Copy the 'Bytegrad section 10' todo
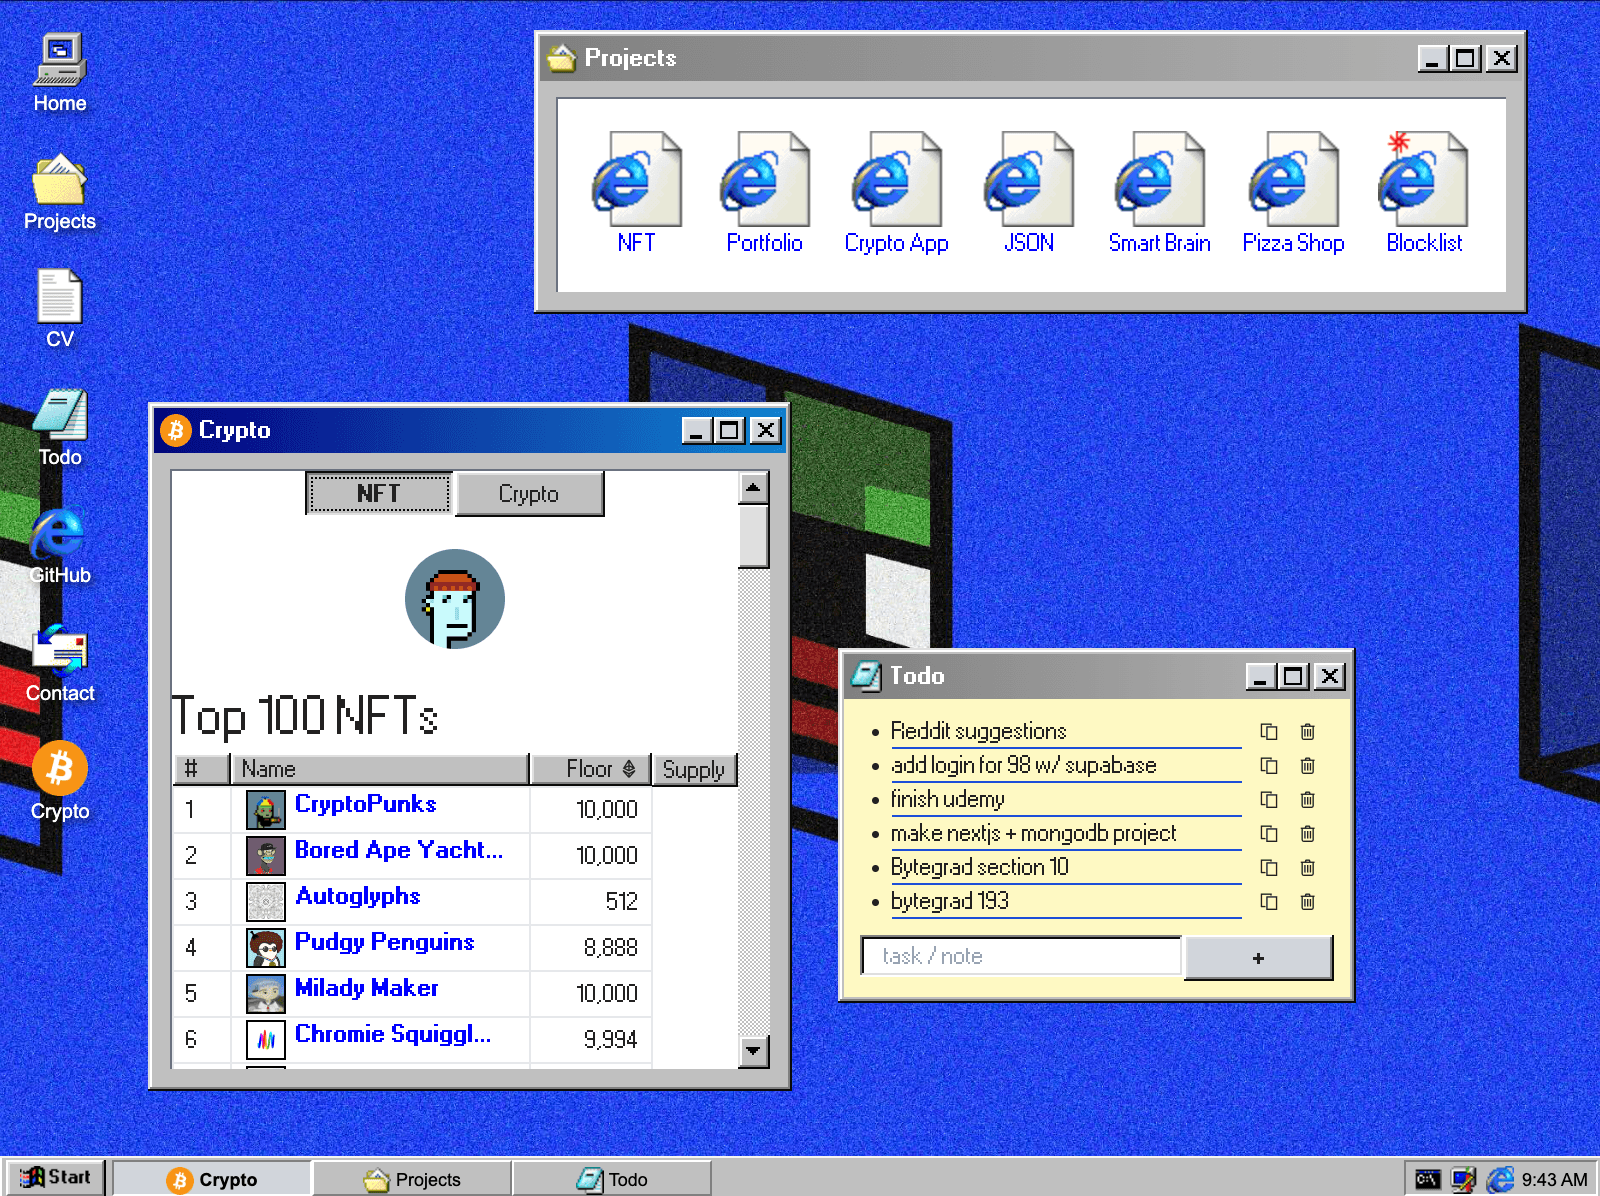The image size is (1600, 1196). [1269, 868]
